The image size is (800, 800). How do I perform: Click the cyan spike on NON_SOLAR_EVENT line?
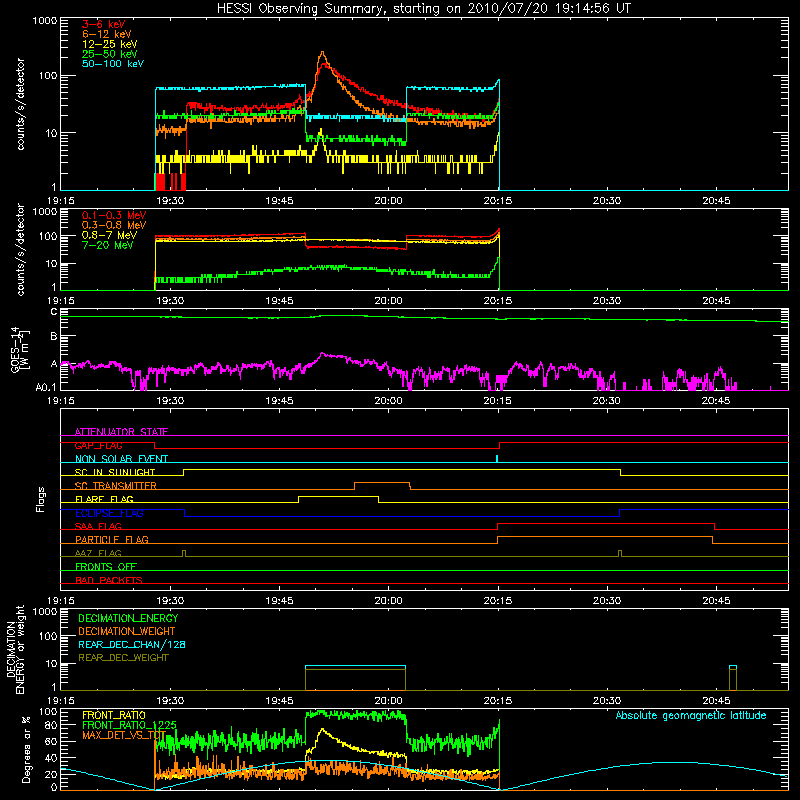(x=497, y=458)
